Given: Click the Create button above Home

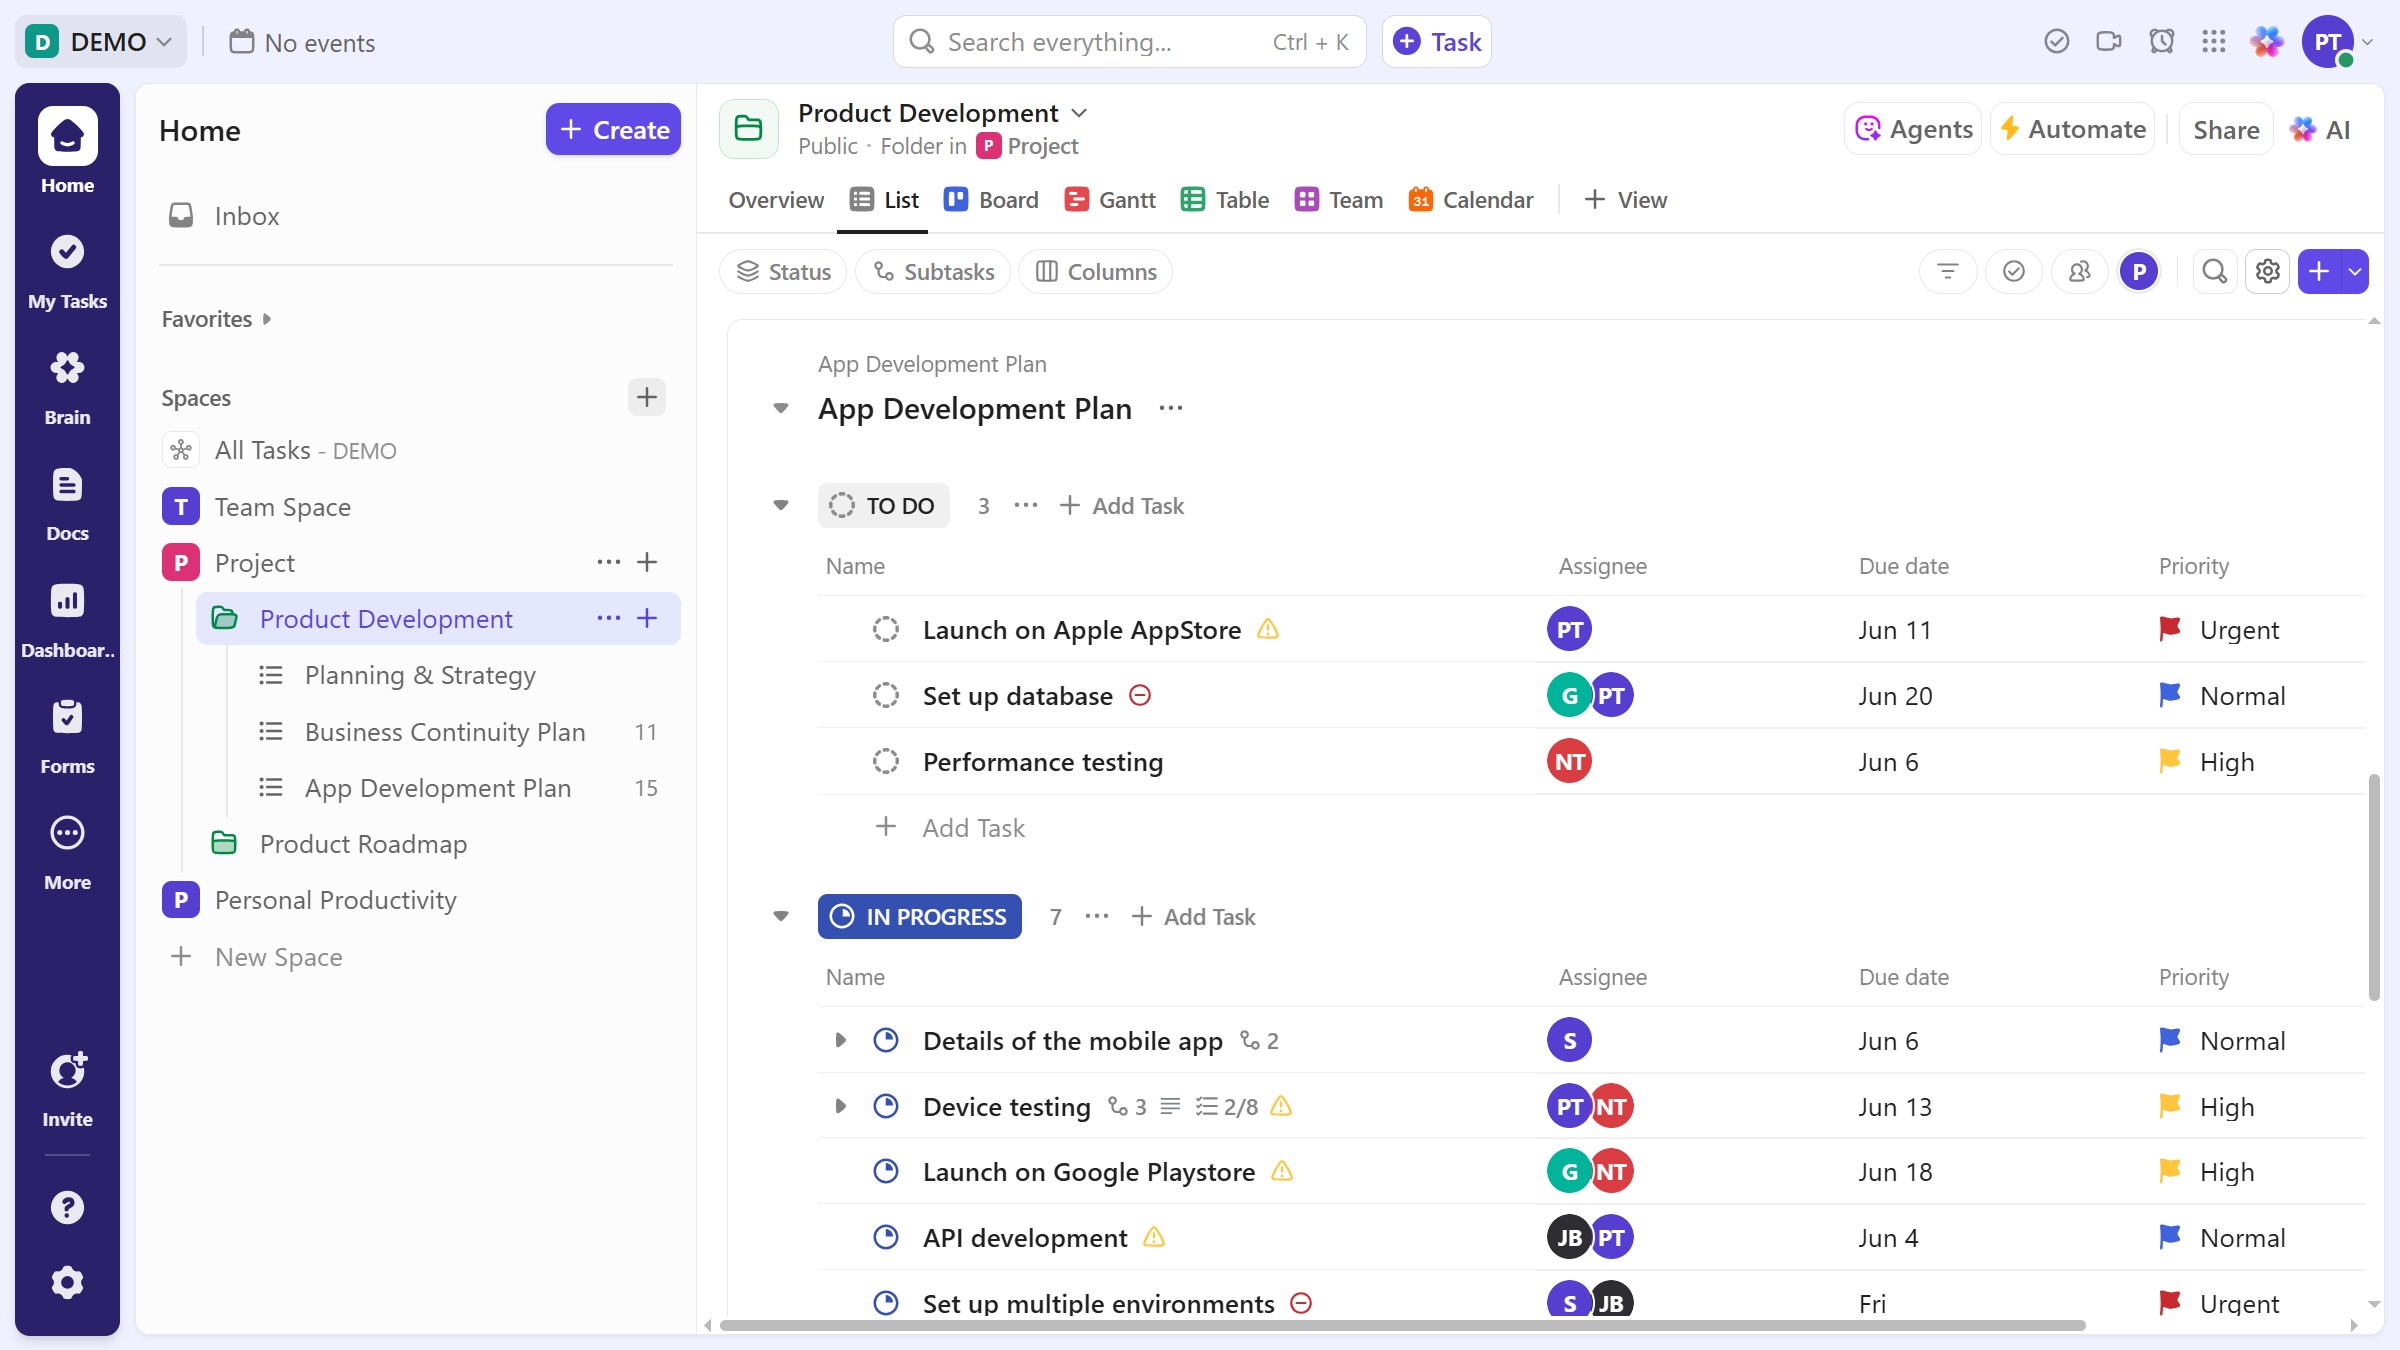Looking at the screenshot, I should tap(613, 129).
